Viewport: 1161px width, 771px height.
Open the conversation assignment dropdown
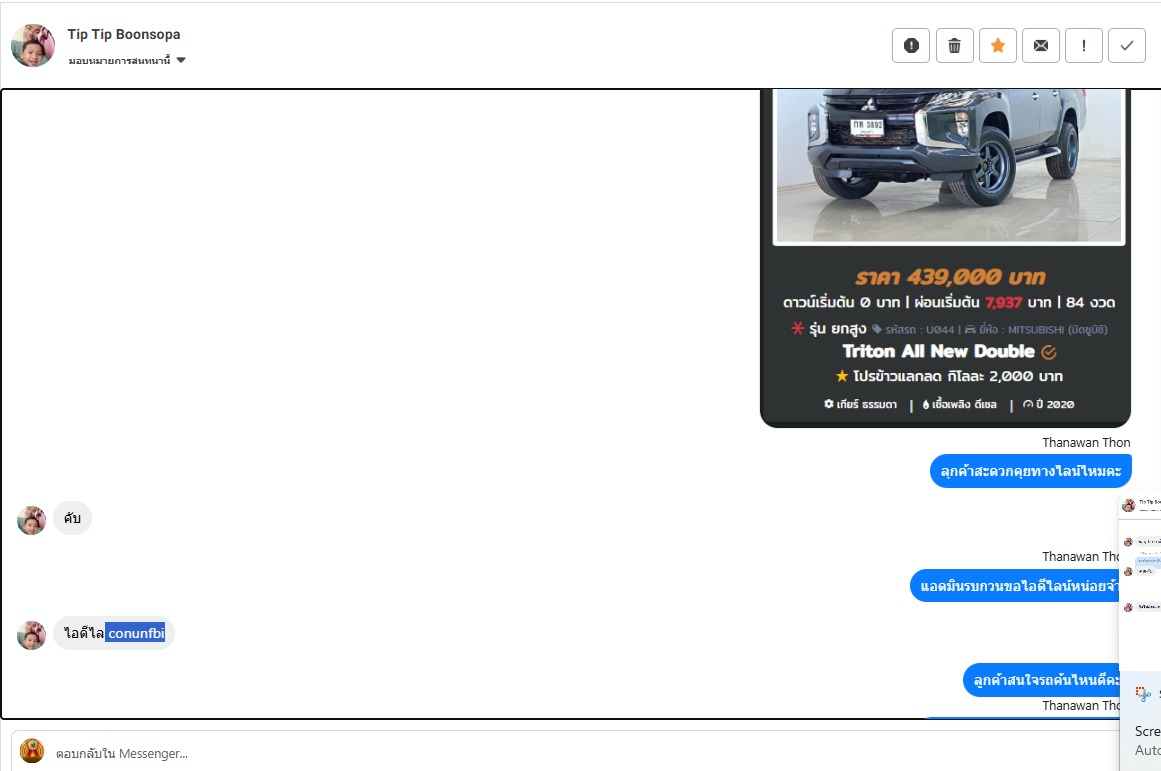127,61
